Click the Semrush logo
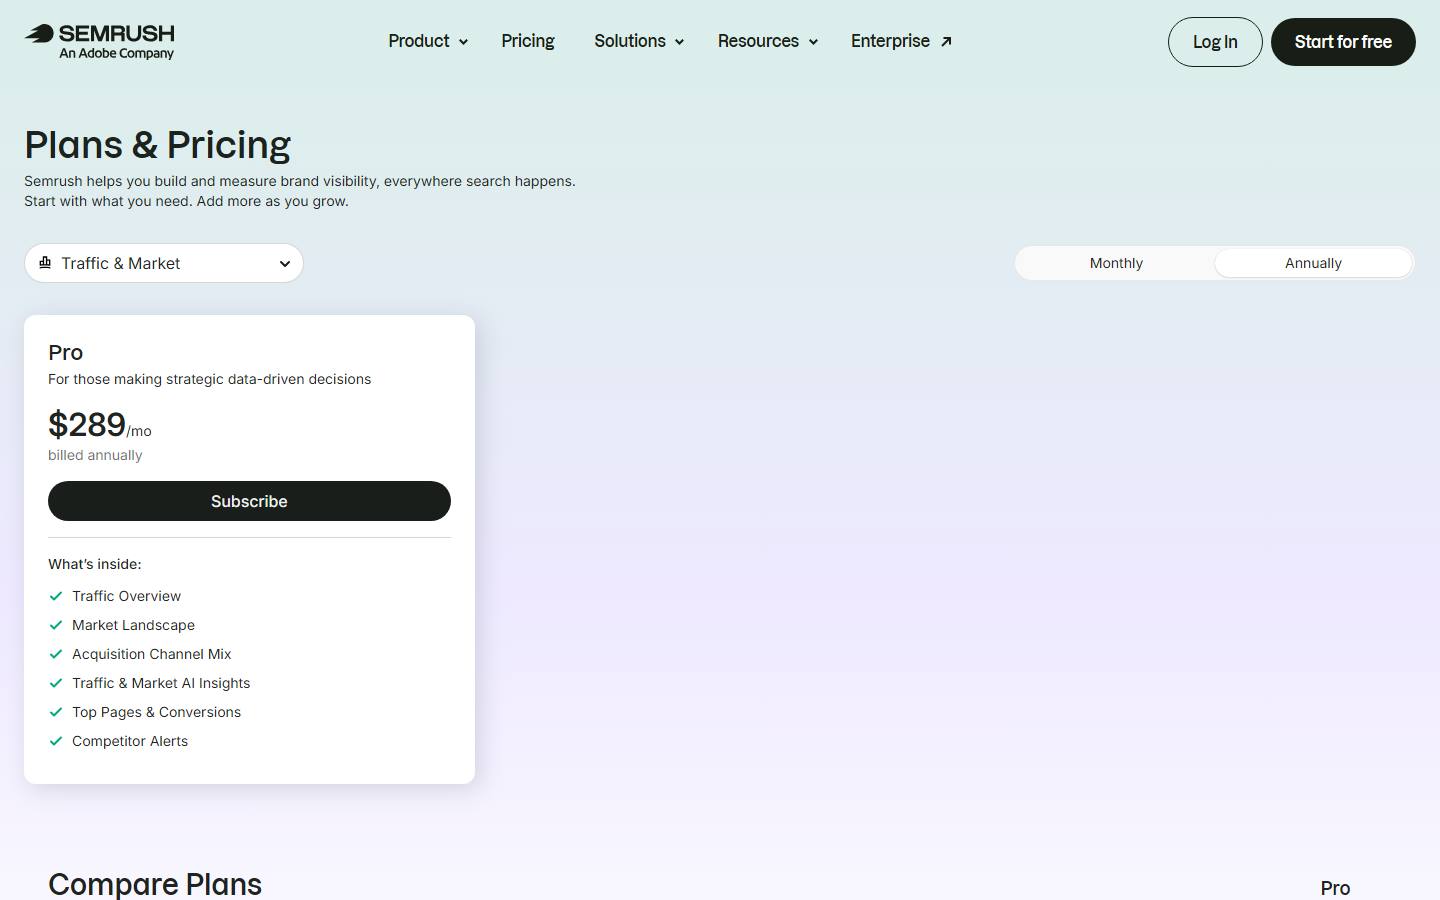Image resolution: width=1440 pixels, height=900 pixels. tap(99, 41)
